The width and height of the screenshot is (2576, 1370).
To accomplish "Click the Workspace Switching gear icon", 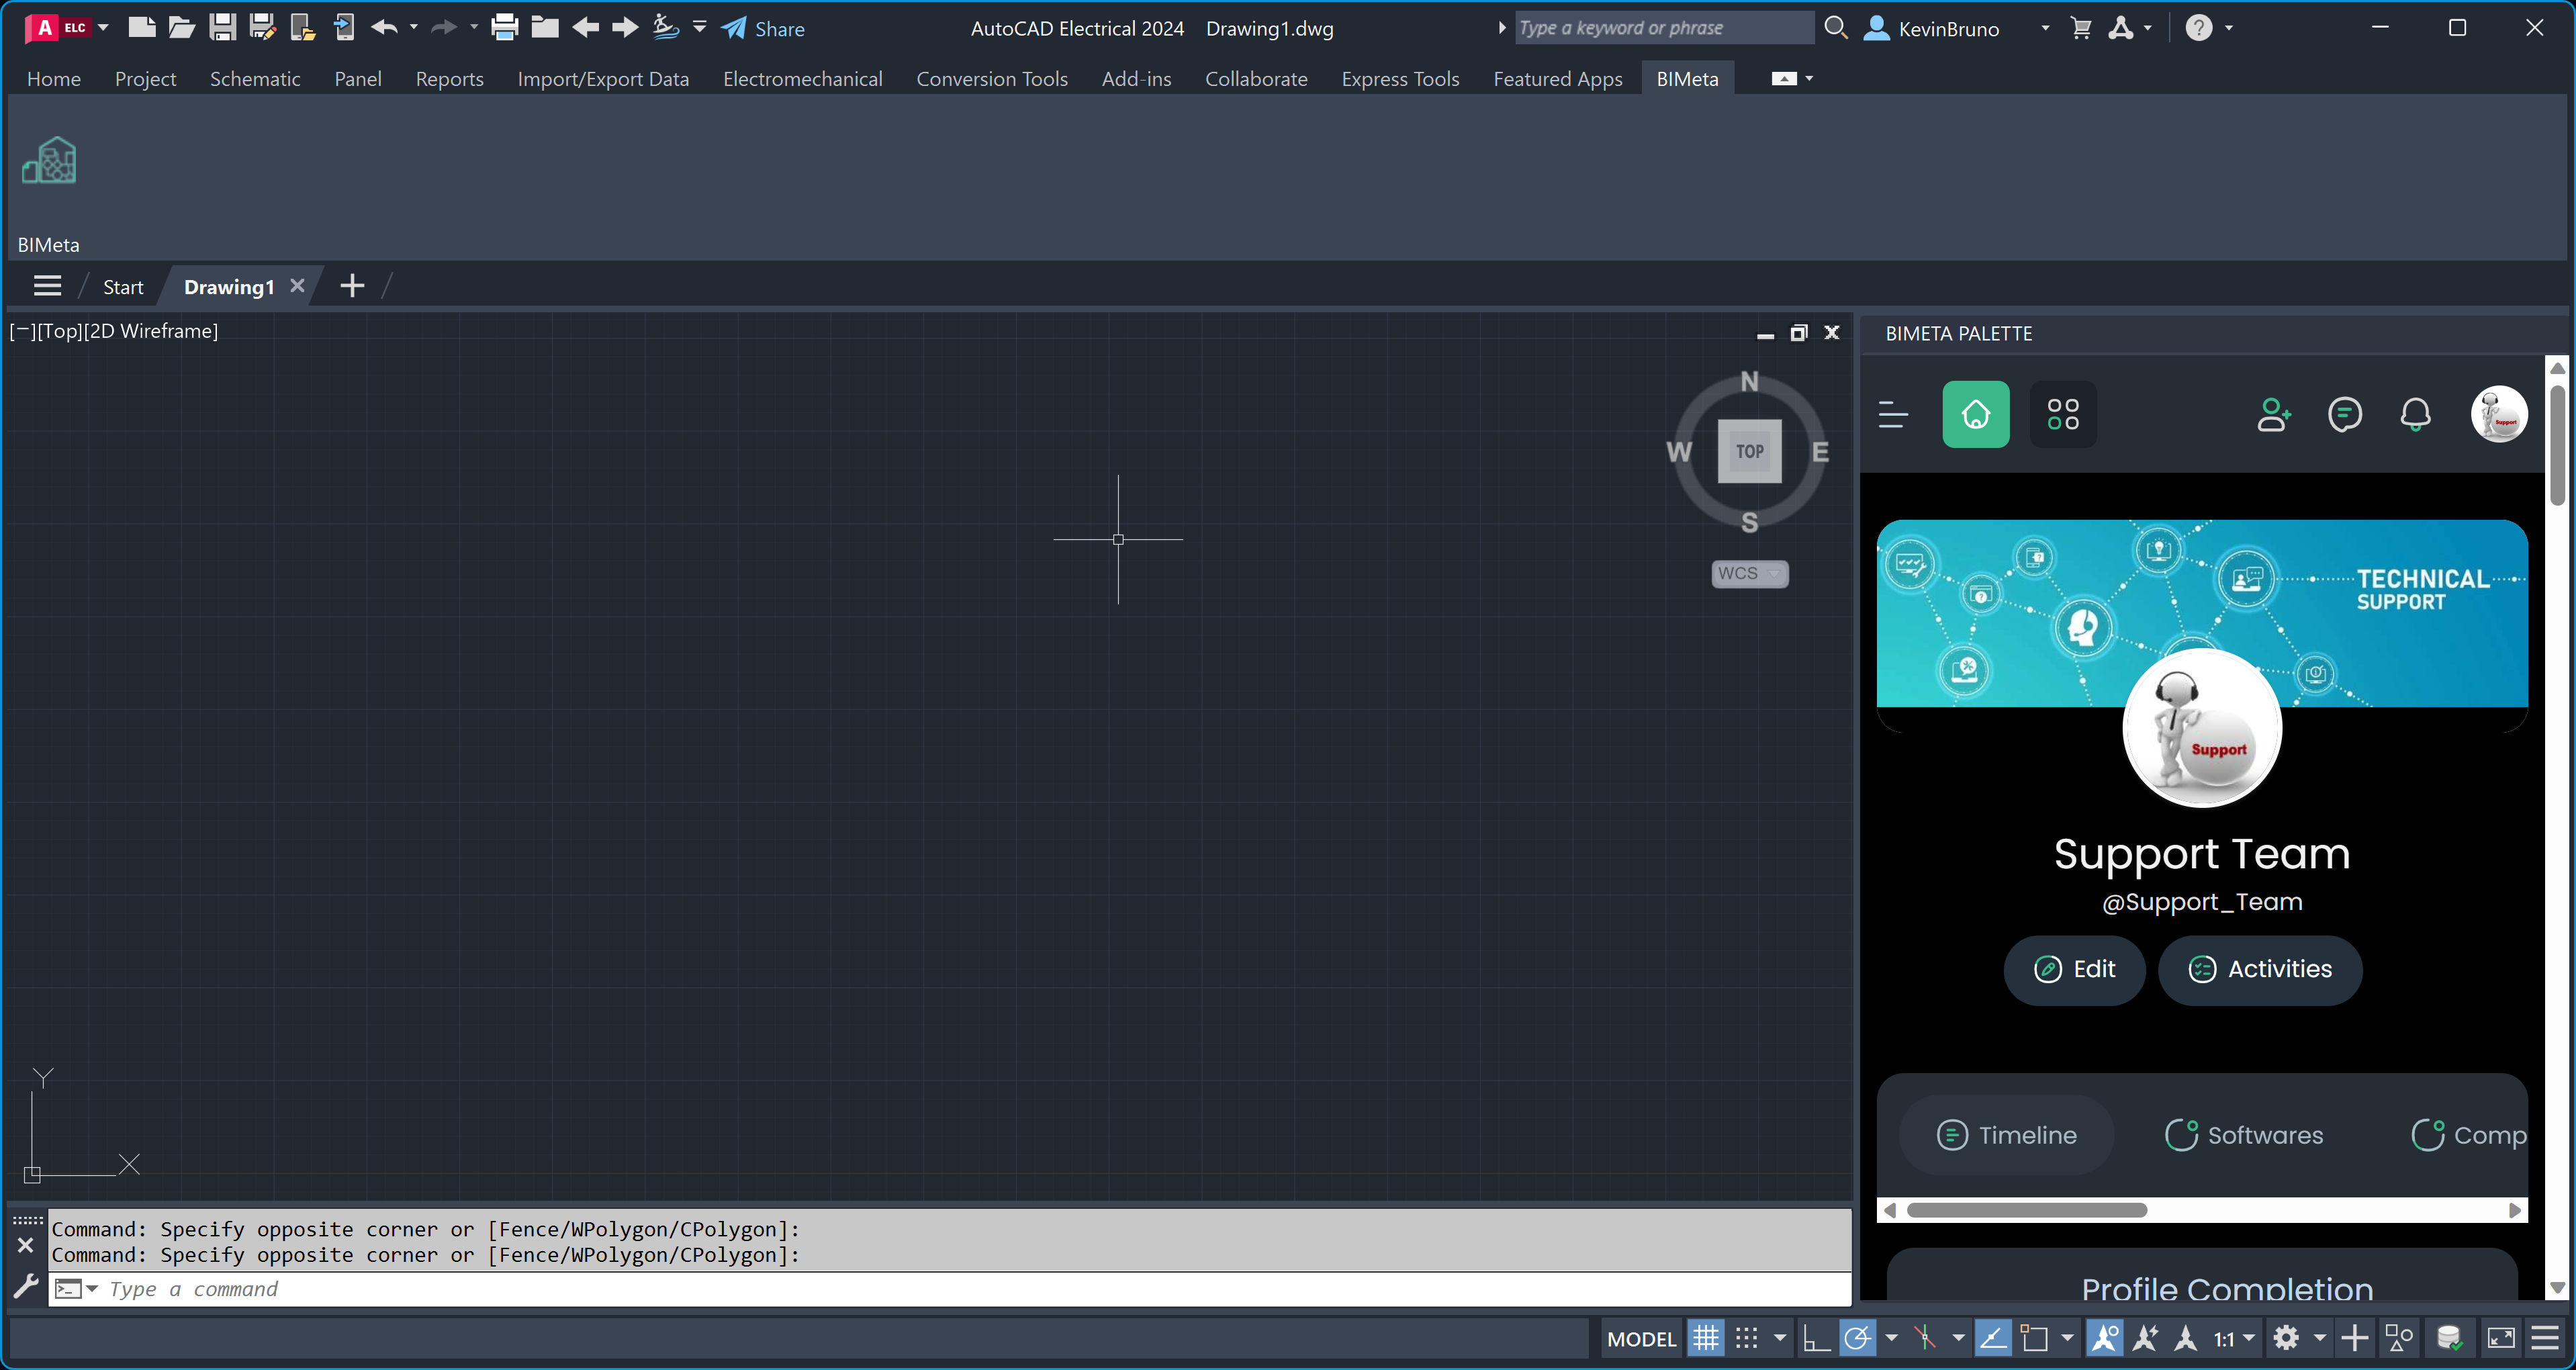I will click(2286, 1338).
